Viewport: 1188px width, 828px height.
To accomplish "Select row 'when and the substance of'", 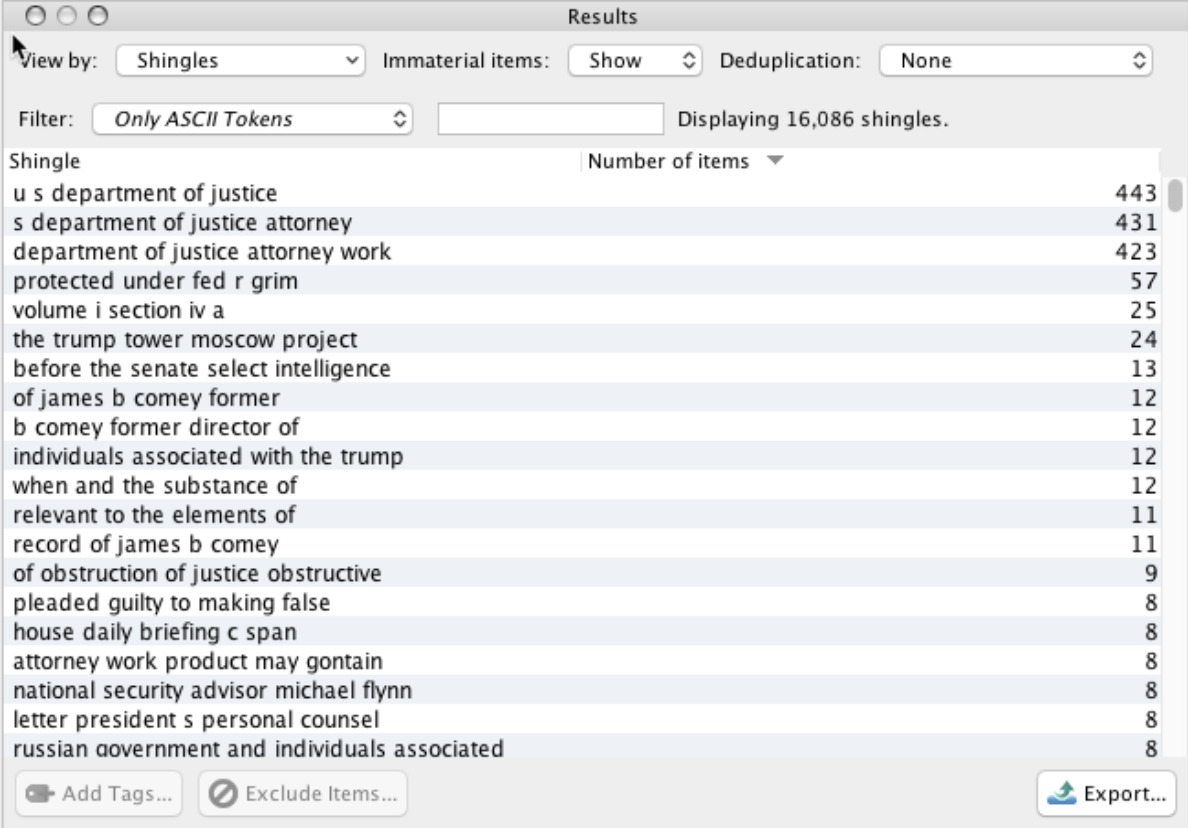I will [582, 486].
